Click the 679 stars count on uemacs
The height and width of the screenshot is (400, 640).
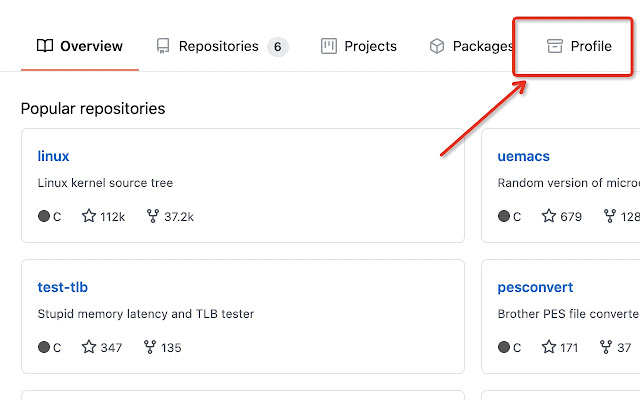click(x=571, y=217)
